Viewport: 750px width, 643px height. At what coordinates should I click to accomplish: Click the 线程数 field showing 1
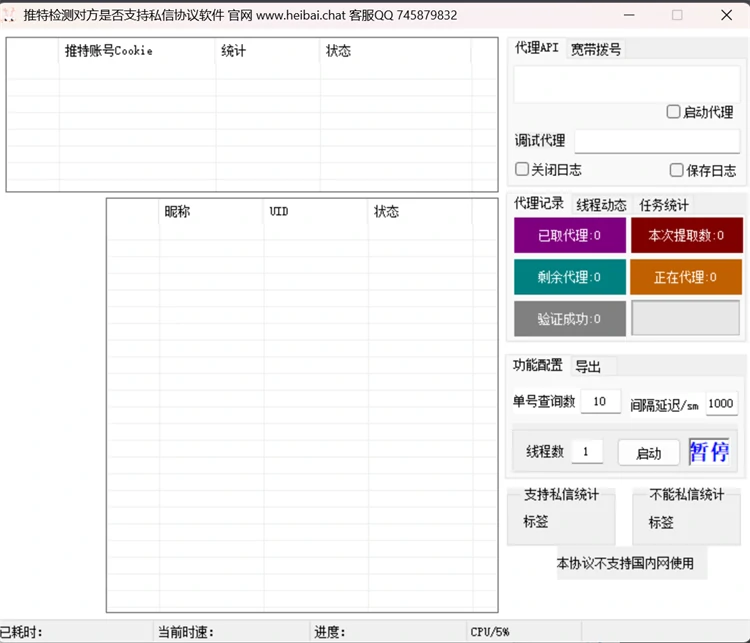tap(587, 452)
